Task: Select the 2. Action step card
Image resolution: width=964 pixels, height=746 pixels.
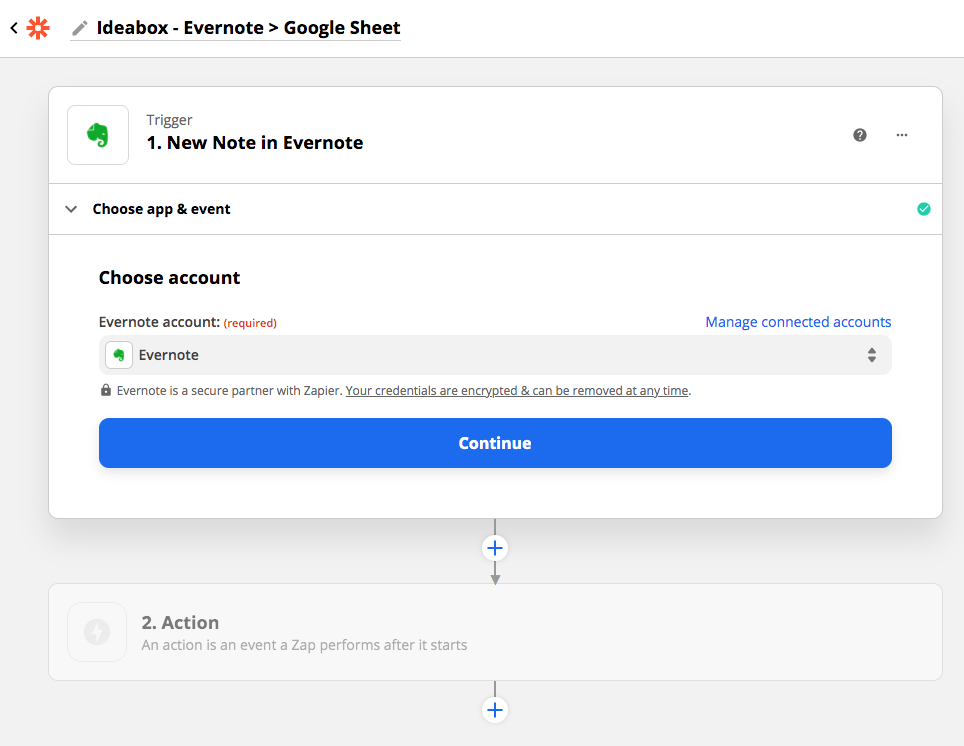Action: [495, 632]
